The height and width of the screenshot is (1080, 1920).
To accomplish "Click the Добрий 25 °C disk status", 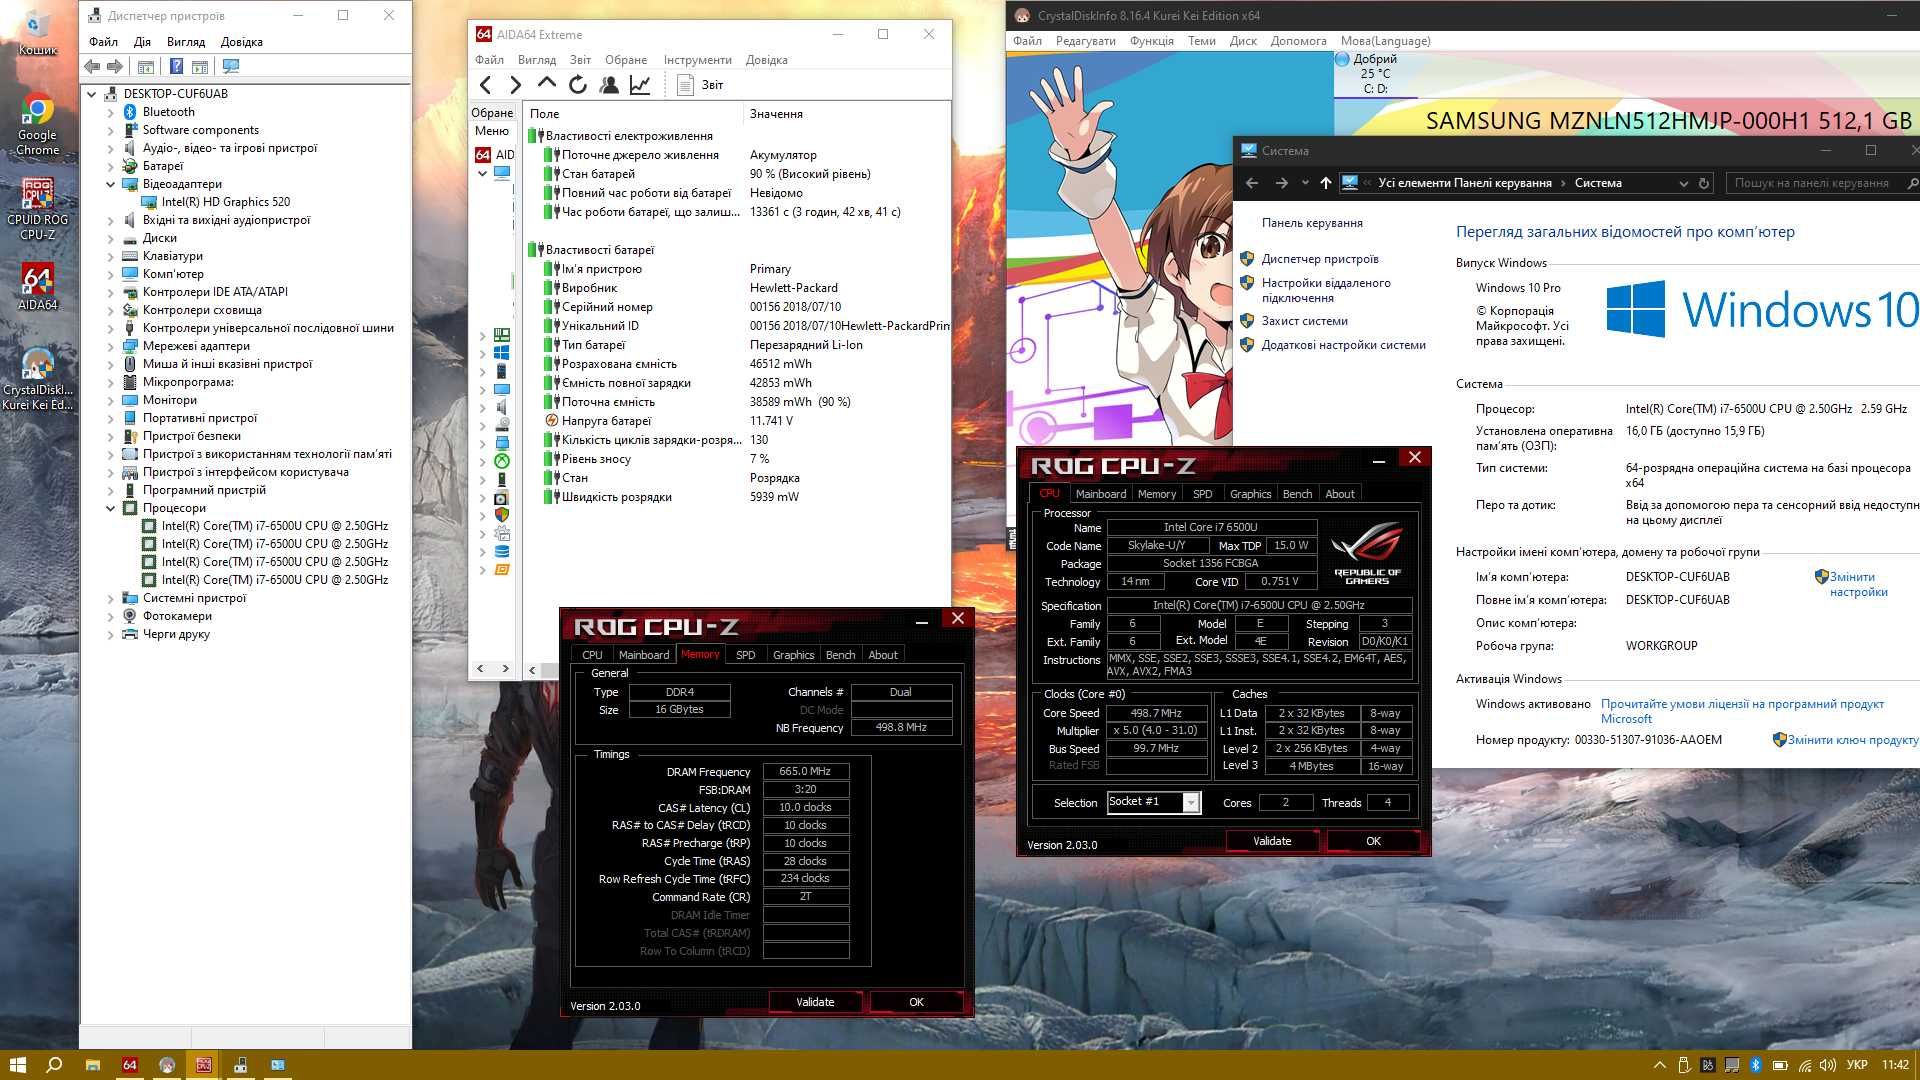I will click(x=1375, y=74).
